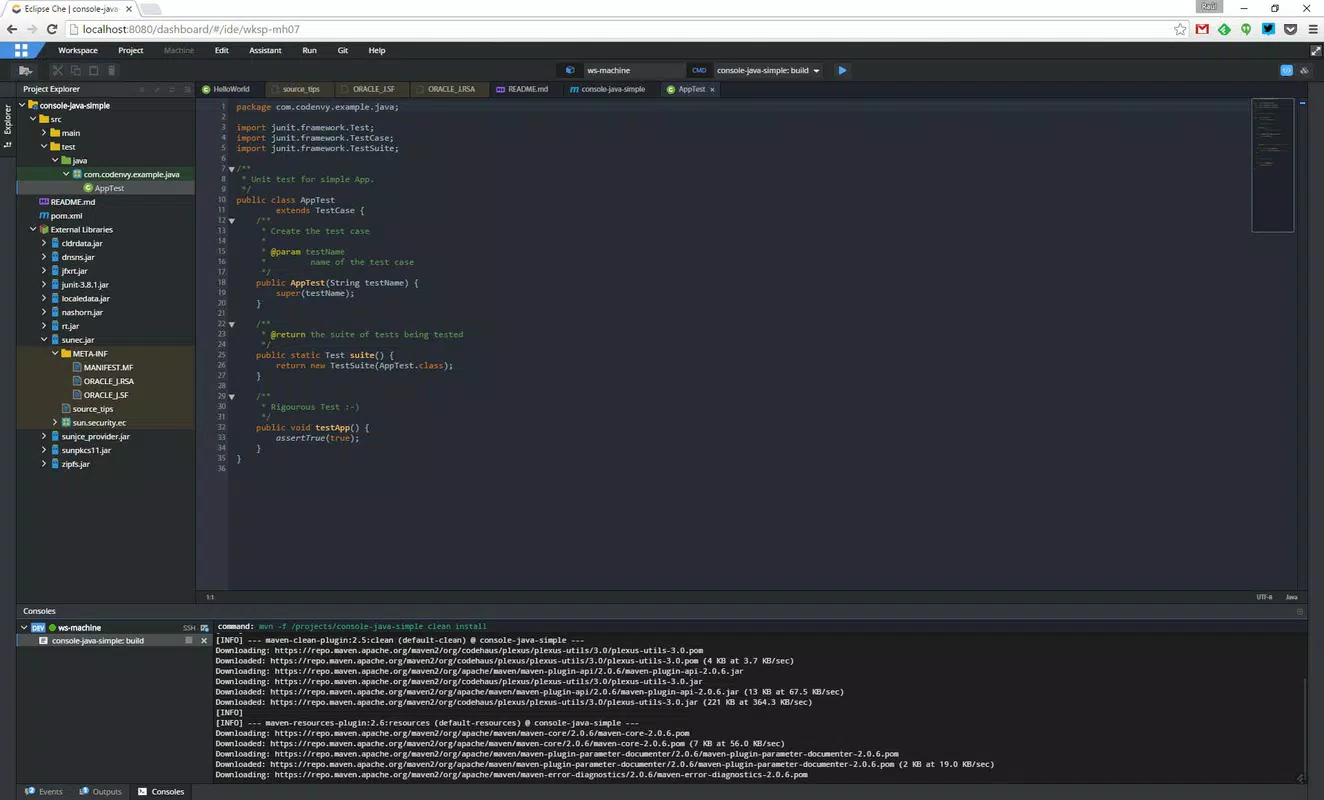
Task: Switch to the Outputs bottom tab
Action: click(100, 791)
